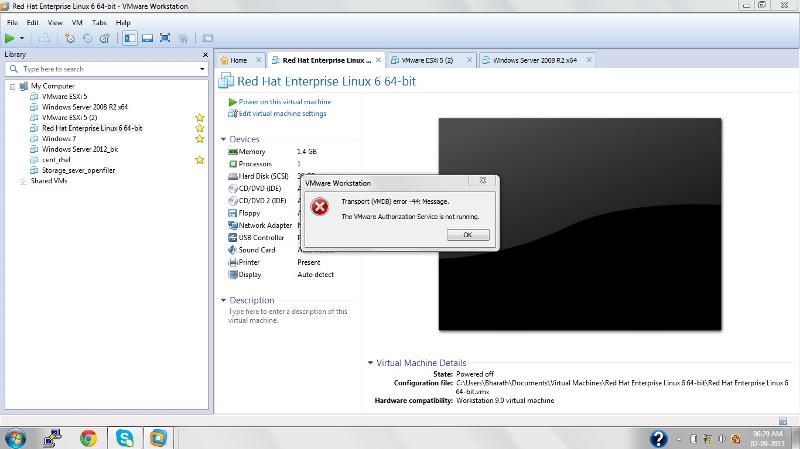Screen dimensions: 800x449
Task: Open the Edit menu
Action: (x=33, y=22)
